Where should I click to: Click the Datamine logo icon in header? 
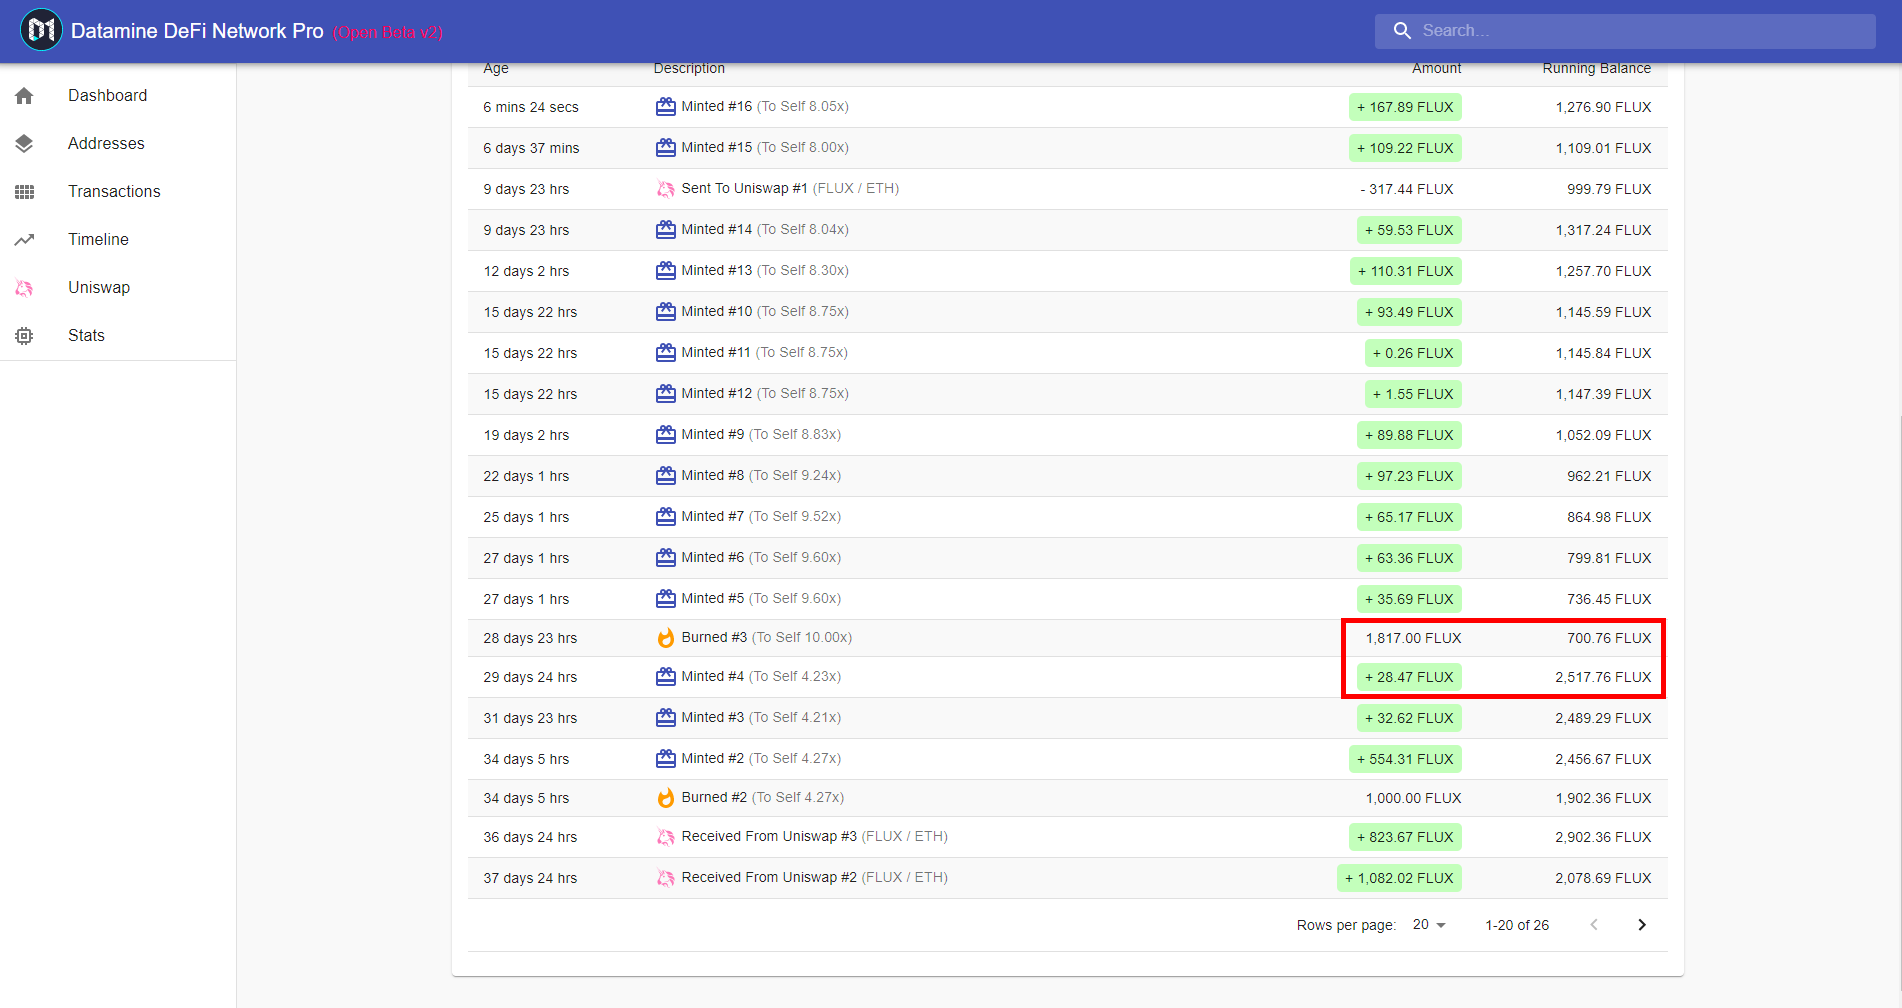[x=41, y=30]
